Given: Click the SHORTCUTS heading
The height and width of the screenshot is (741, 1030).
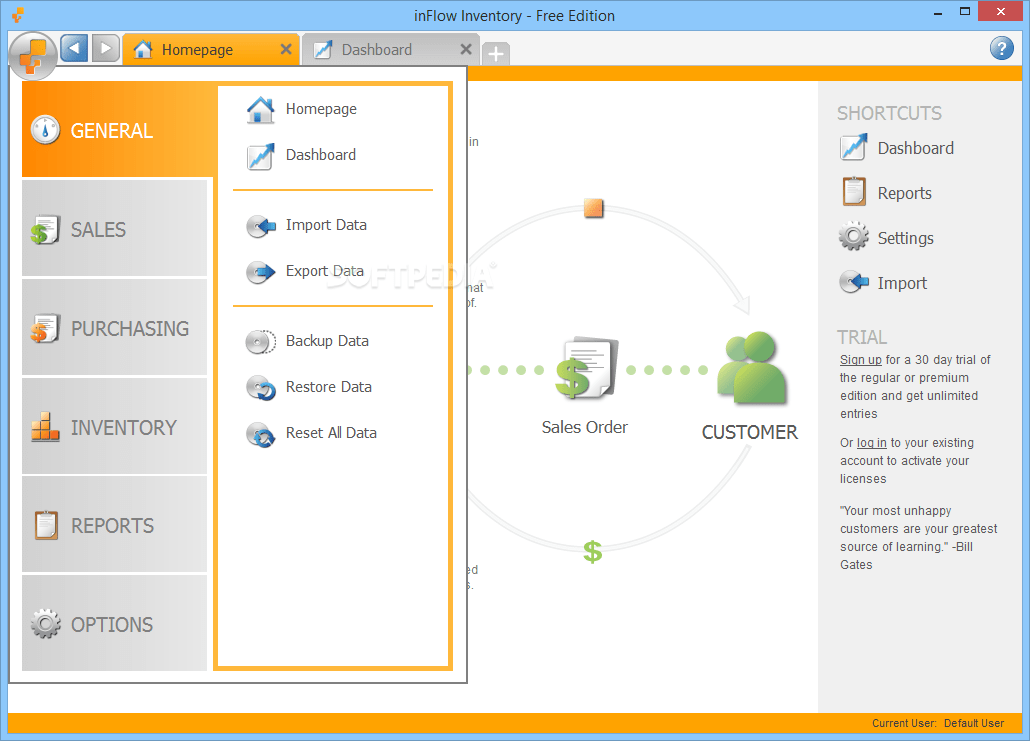Looking at the screenshot, I should [x=889, y=113].
